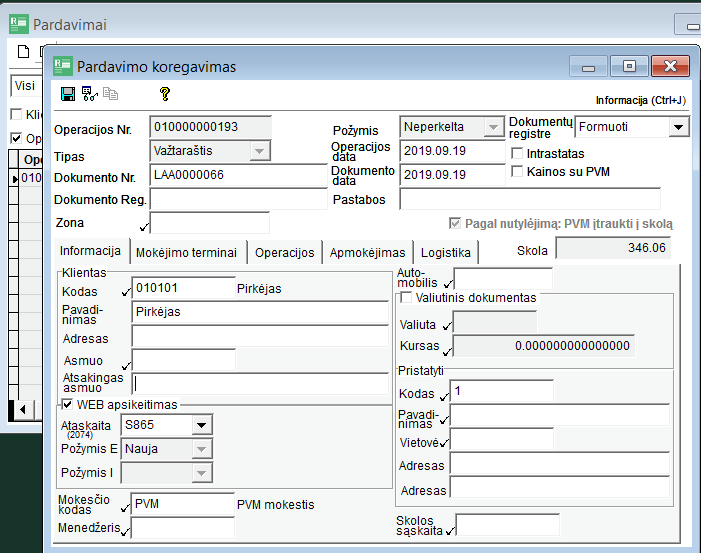Toggle the Intrastatas checkbox
Screen dimensions: 704x556
517,154
